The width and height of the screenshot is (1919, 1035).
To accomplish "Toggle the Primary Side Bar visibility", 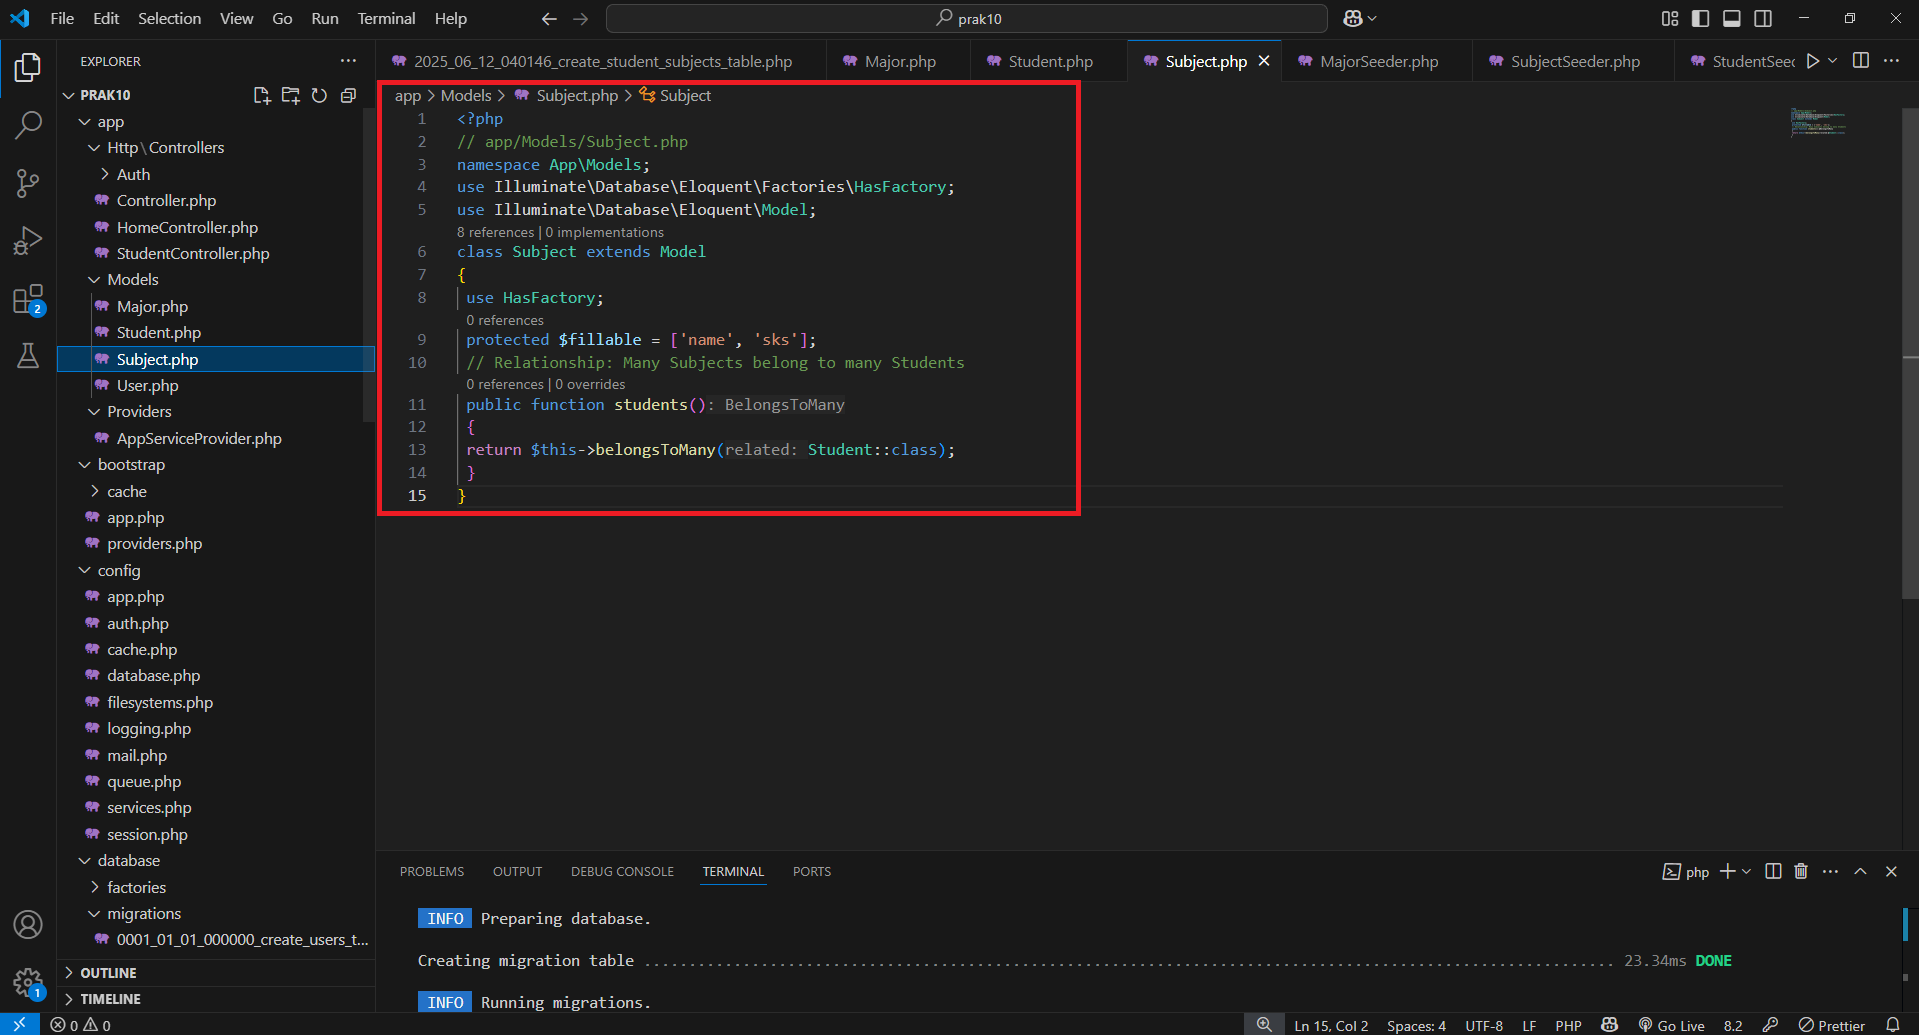I will [x=1700, y=18].
